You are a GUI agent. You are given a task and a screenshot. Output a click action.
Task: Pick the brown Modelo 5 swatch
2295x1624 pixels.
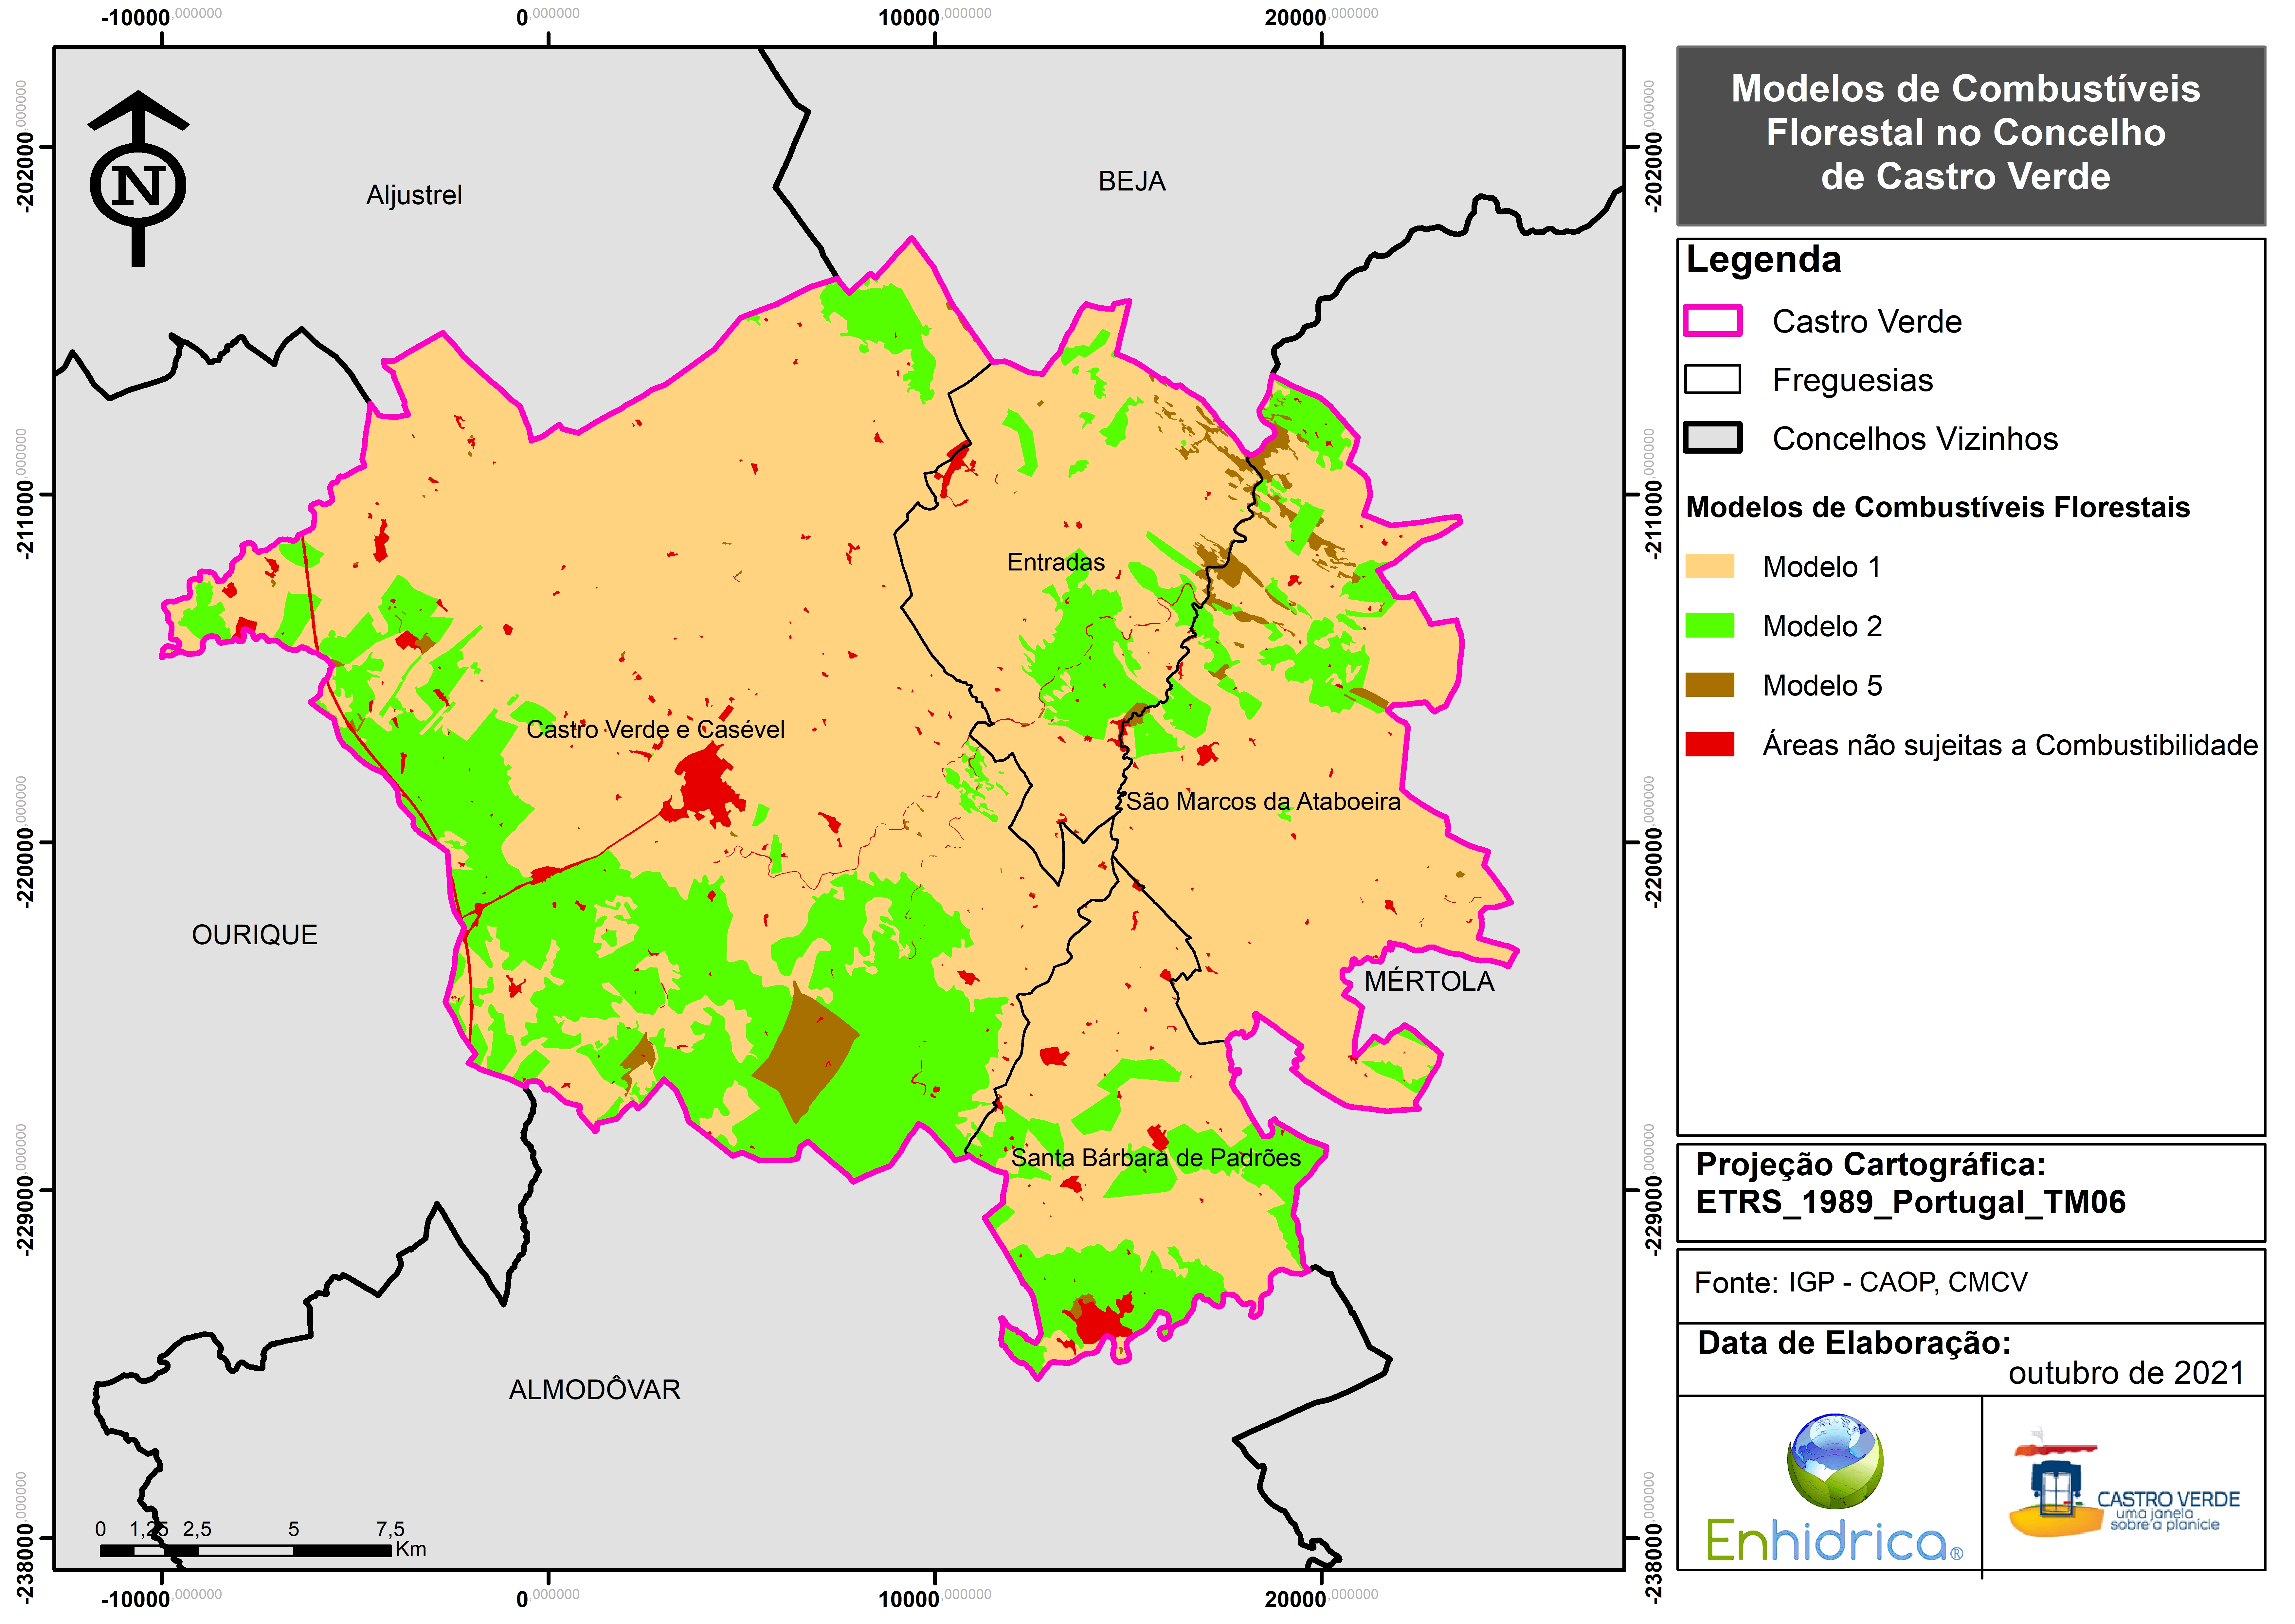coord(1710,685)
